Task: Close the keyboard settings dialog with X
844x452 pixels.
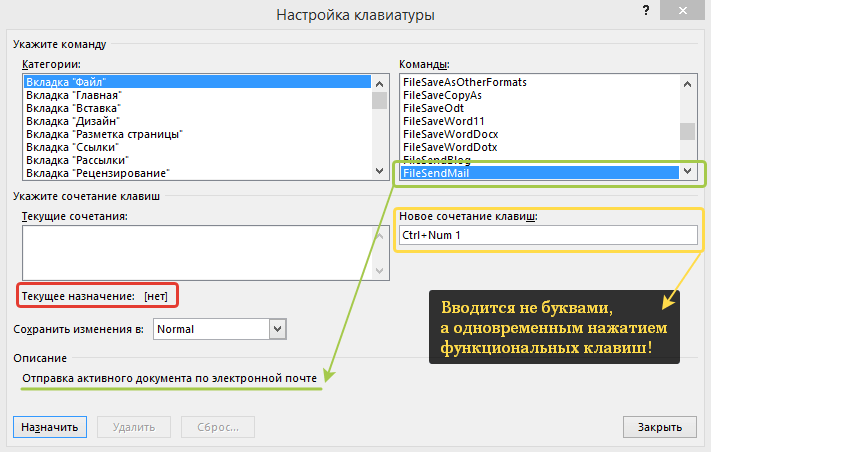Action: pos(683,13)
